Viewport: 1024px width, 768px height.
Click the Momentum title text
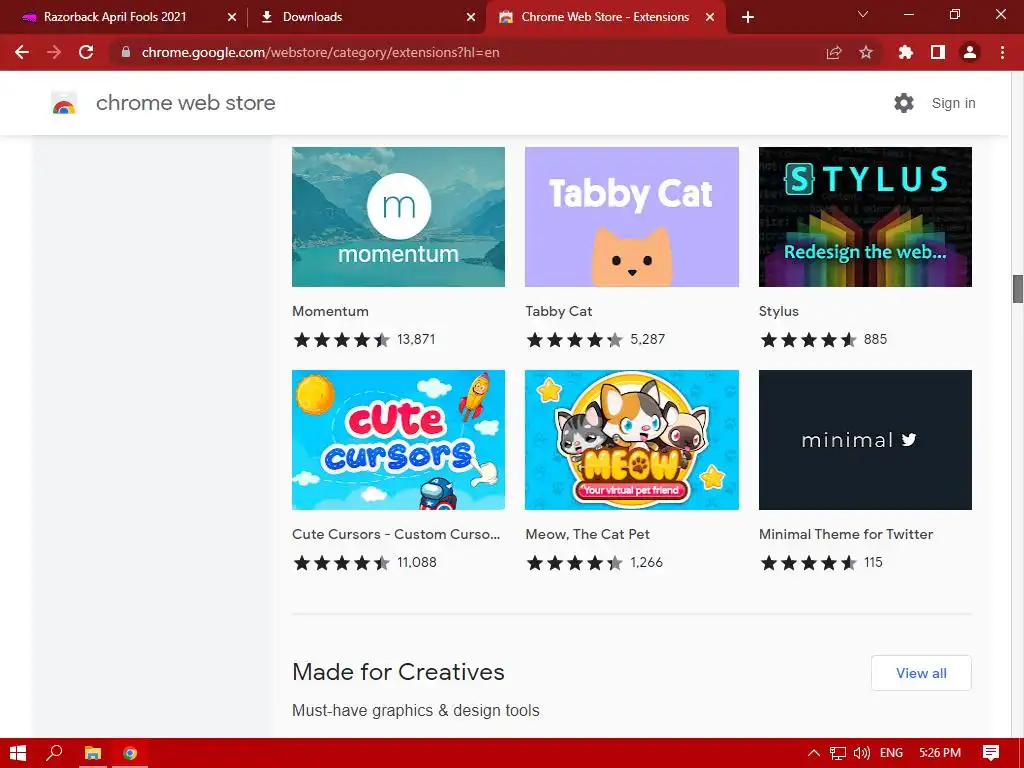[x=330, y=312]
